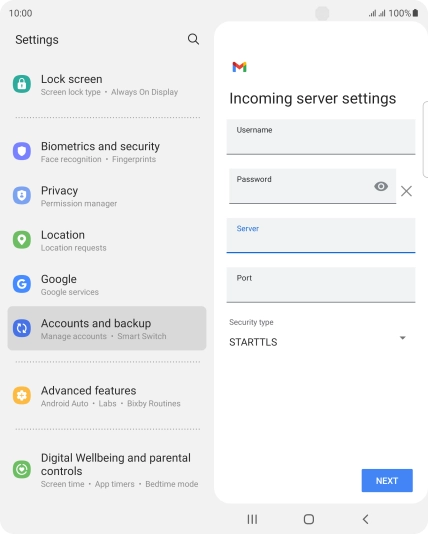Viewport: 428px width, 534px height.
Task: Tap the Privacy shield icon
Action: [x=22, y=195]
